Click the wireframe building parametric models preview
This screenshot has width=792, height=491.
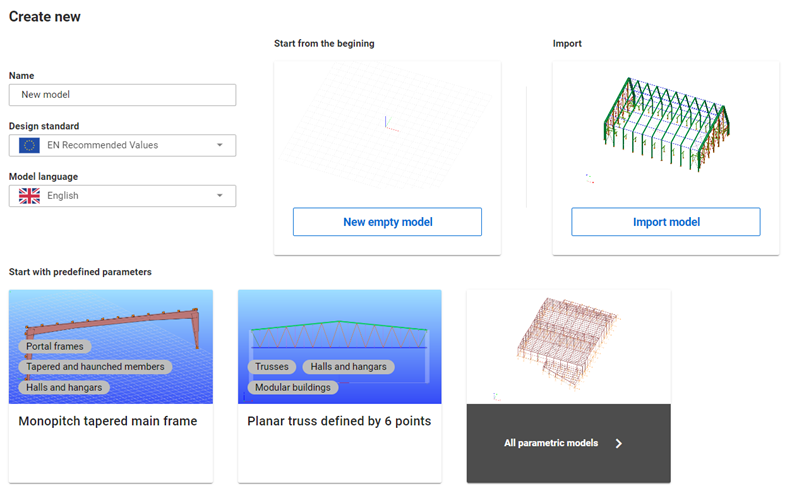tap(569, 347)
